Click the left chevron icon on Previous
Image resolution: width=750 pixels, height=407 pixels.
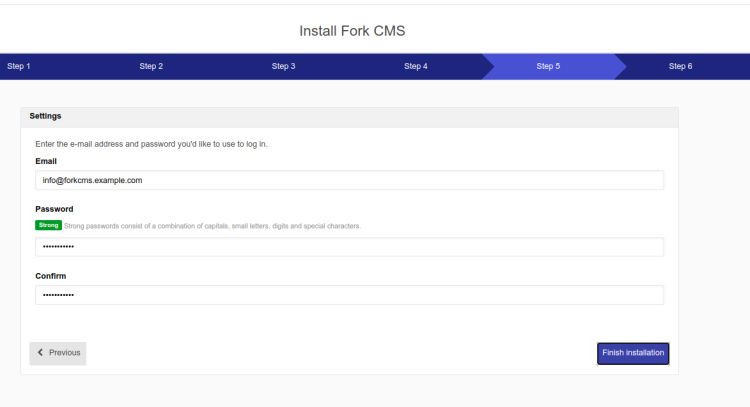41,353
